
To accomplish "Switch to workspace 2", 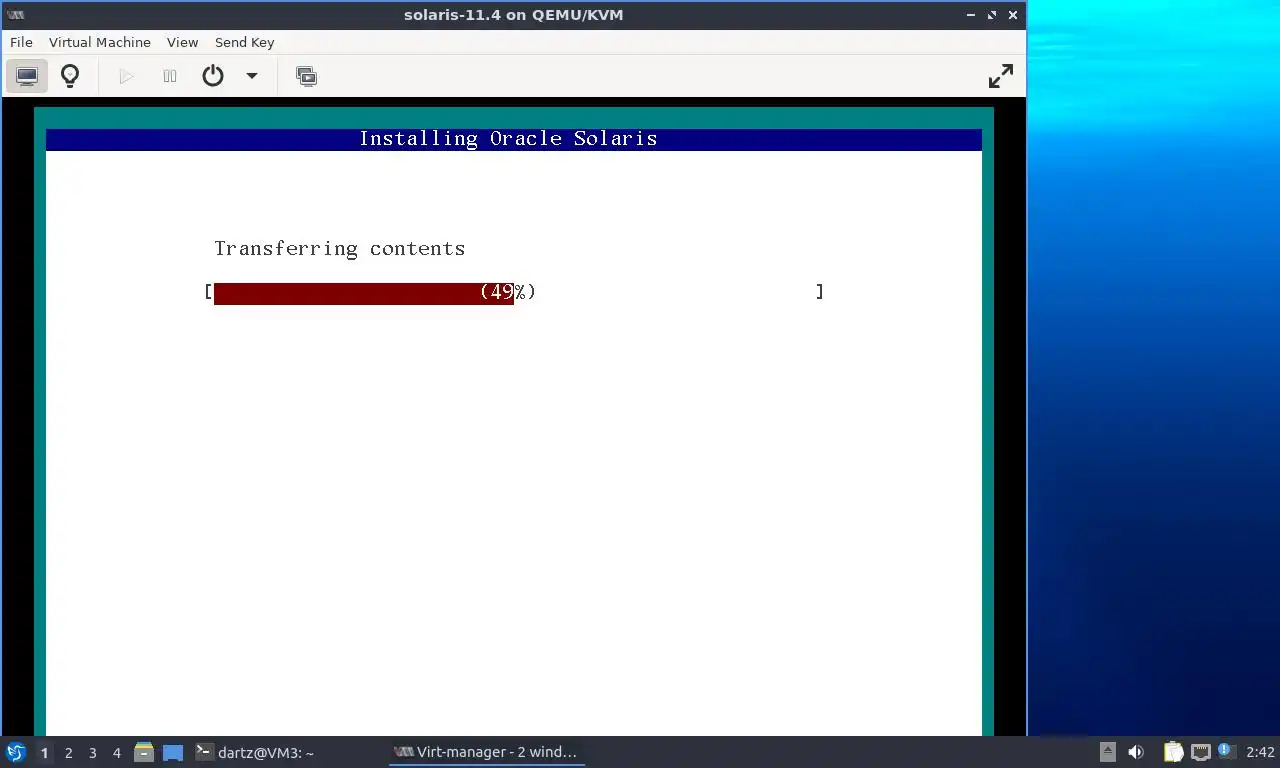I will coord(69,753).
